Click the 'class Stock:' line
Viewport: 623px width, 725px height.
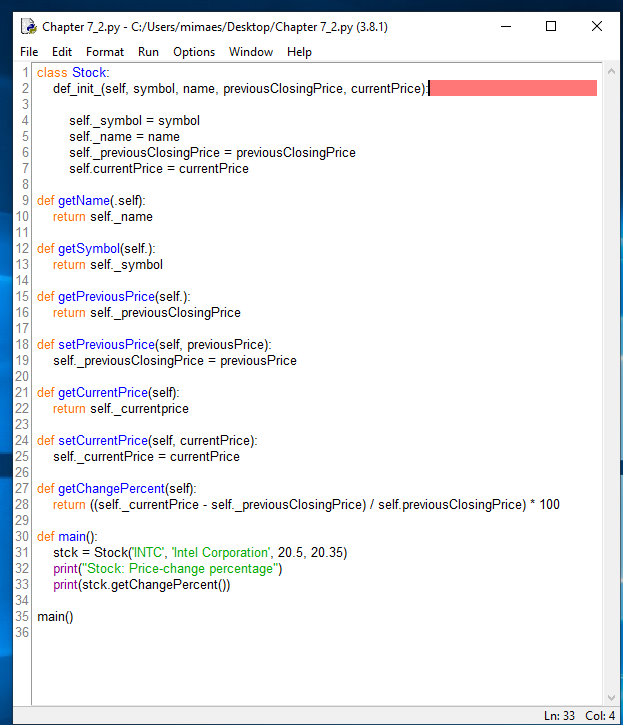tap(73, 73)
